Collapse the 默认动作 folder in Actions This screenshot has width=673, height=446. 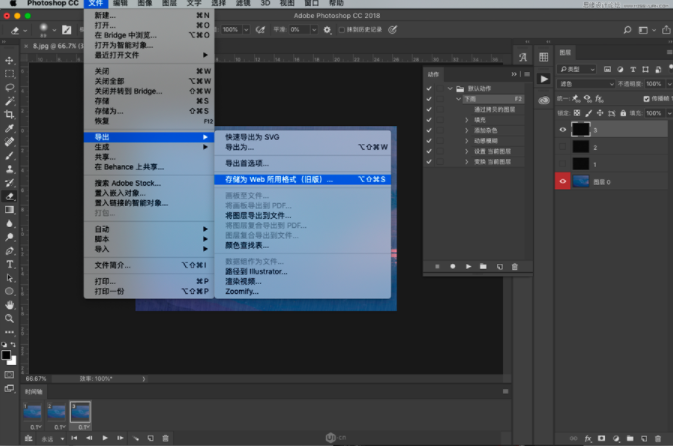(x=451, y=89)
